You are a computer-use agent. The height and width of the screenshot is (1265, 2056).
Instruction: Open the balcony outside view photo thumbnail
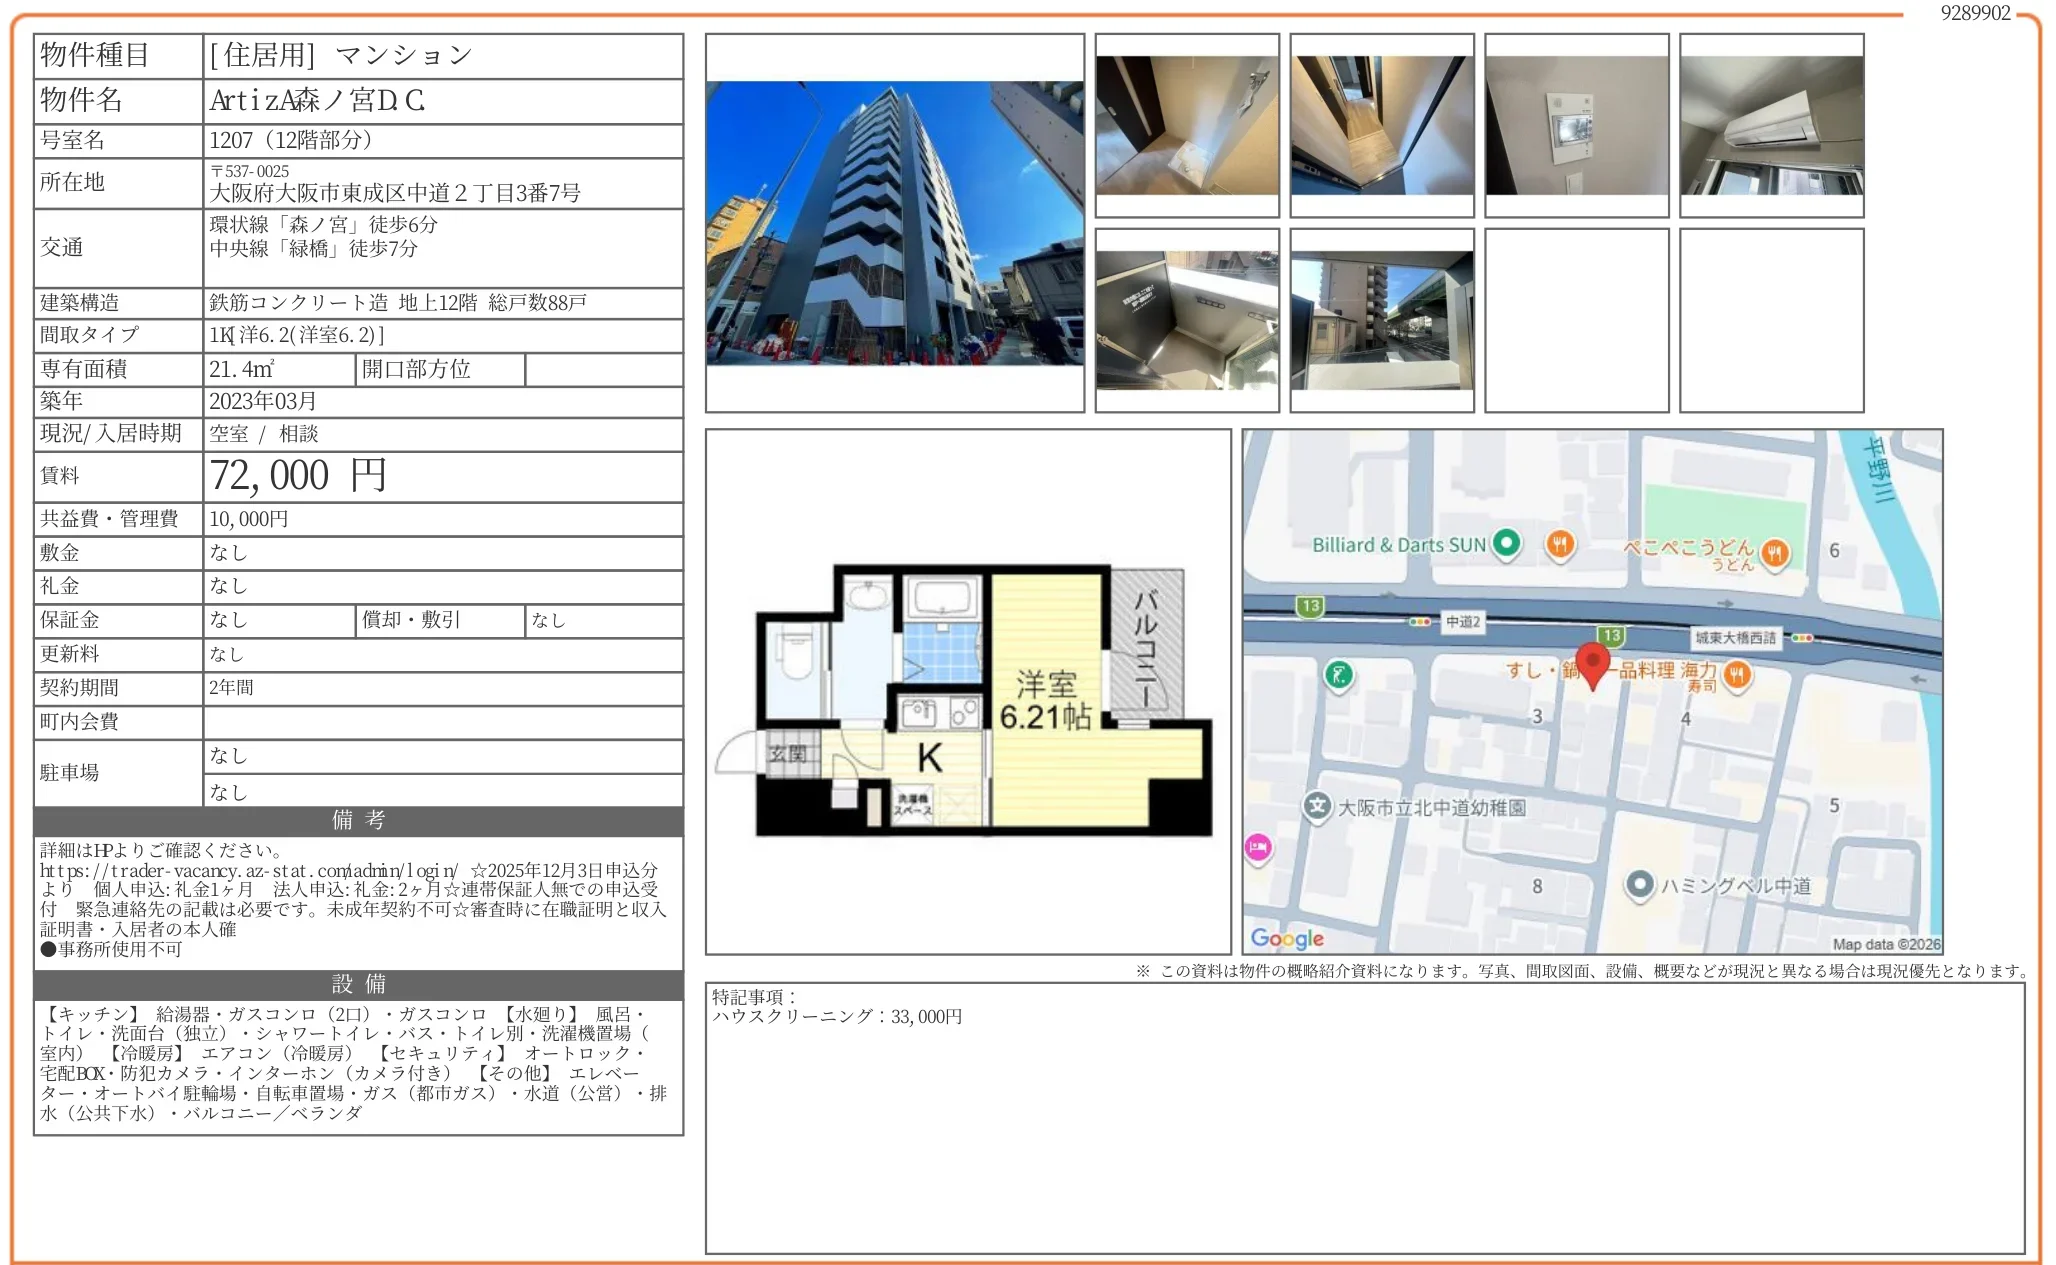(x=1381, y=320)
